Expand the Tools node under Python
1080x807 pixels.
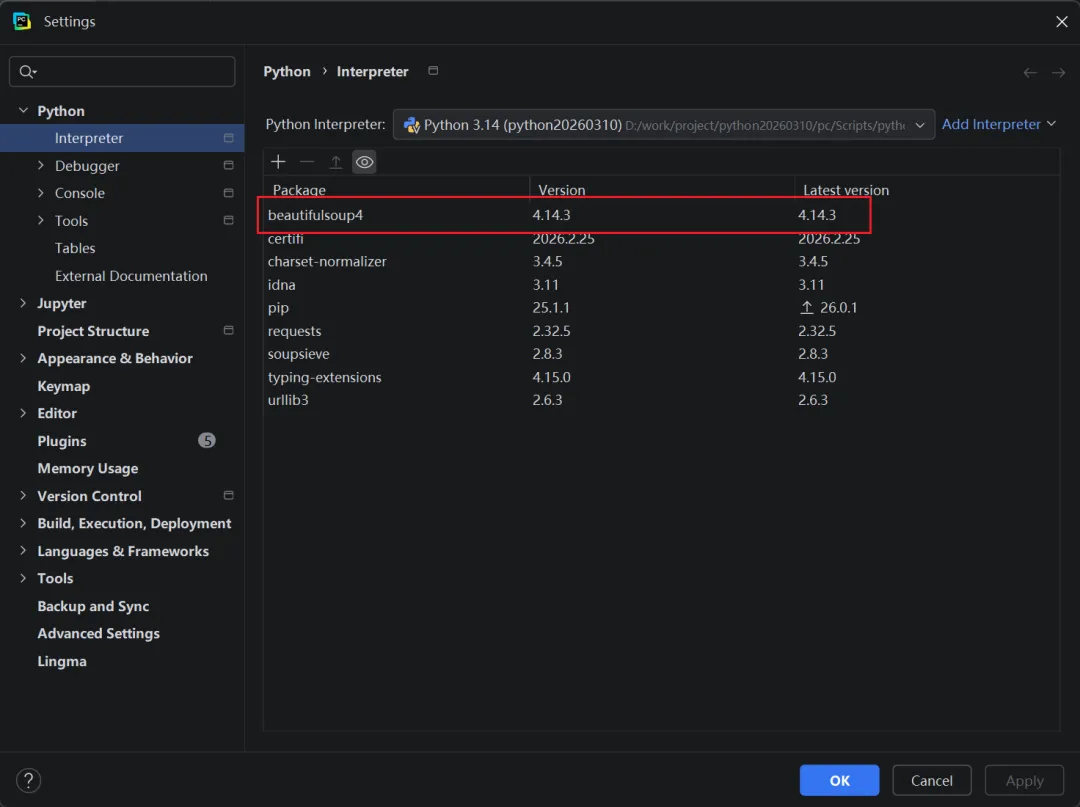[41, 220]
